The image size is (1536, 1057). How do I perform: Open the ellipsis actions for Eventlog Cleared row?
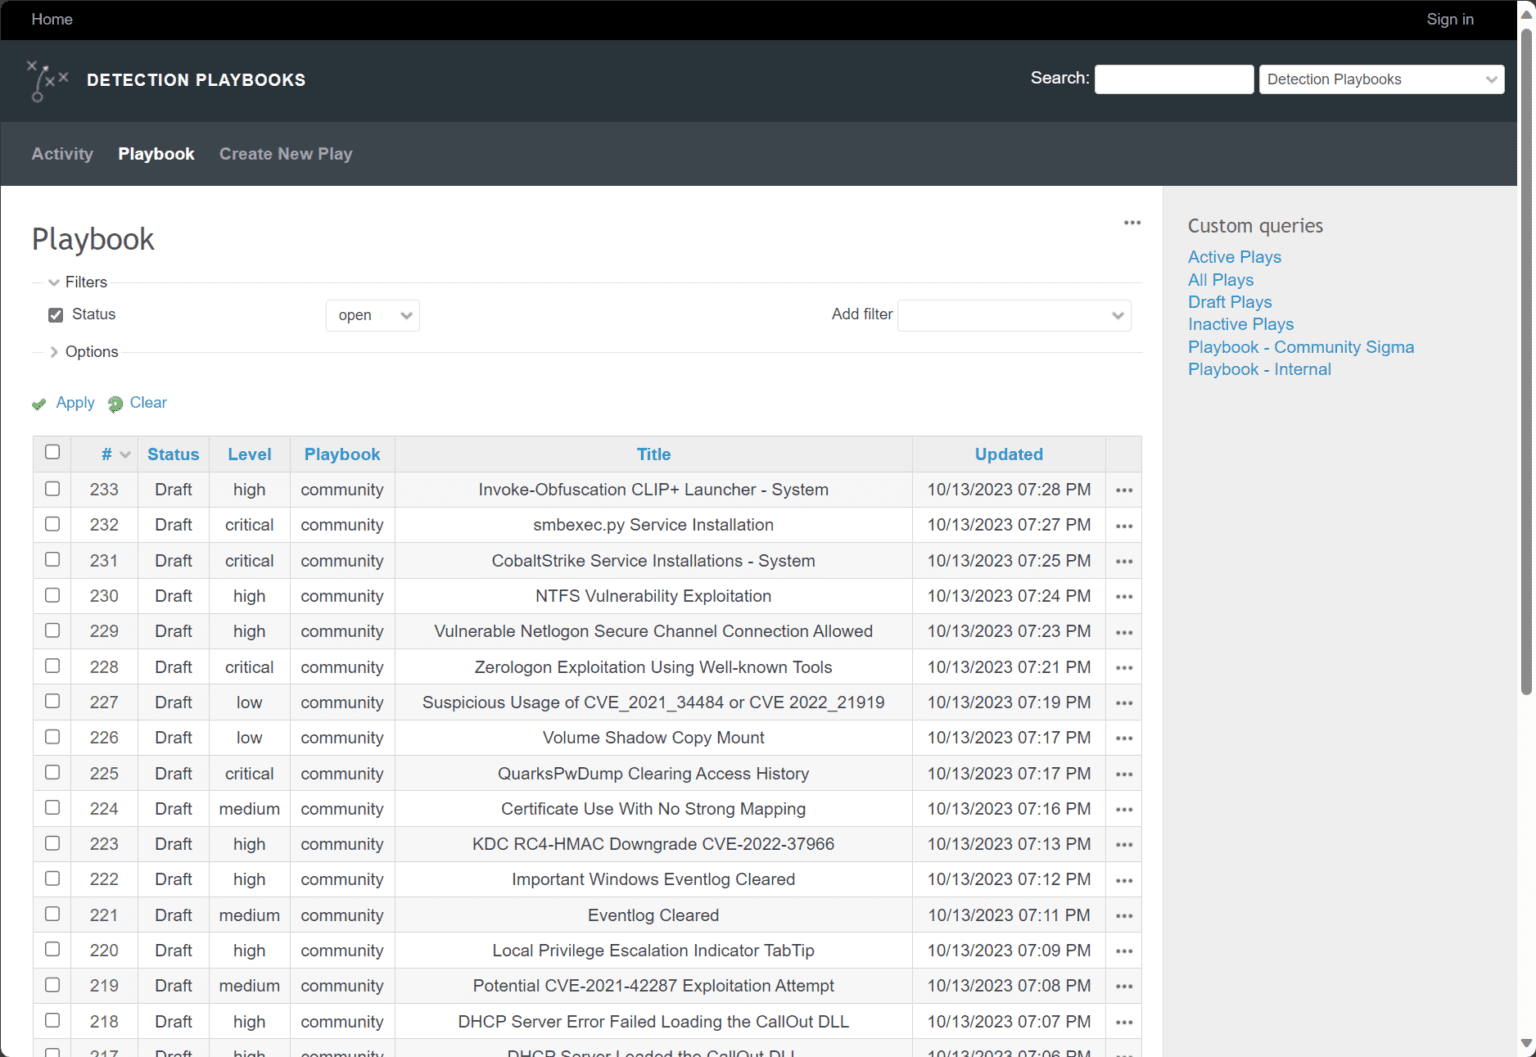[1123, 914]
